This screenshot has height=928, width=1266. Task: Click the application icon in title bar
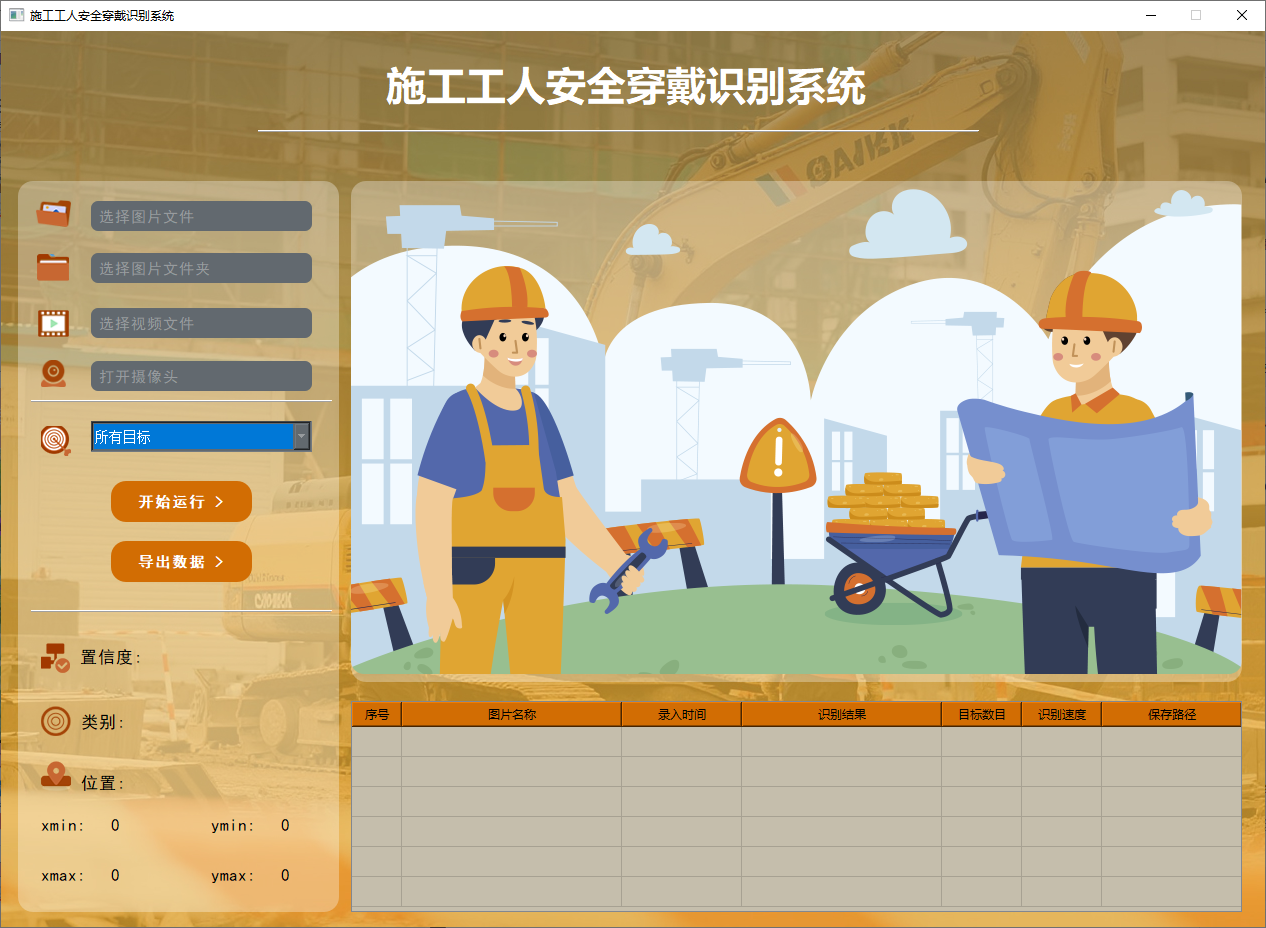(16, 15)
